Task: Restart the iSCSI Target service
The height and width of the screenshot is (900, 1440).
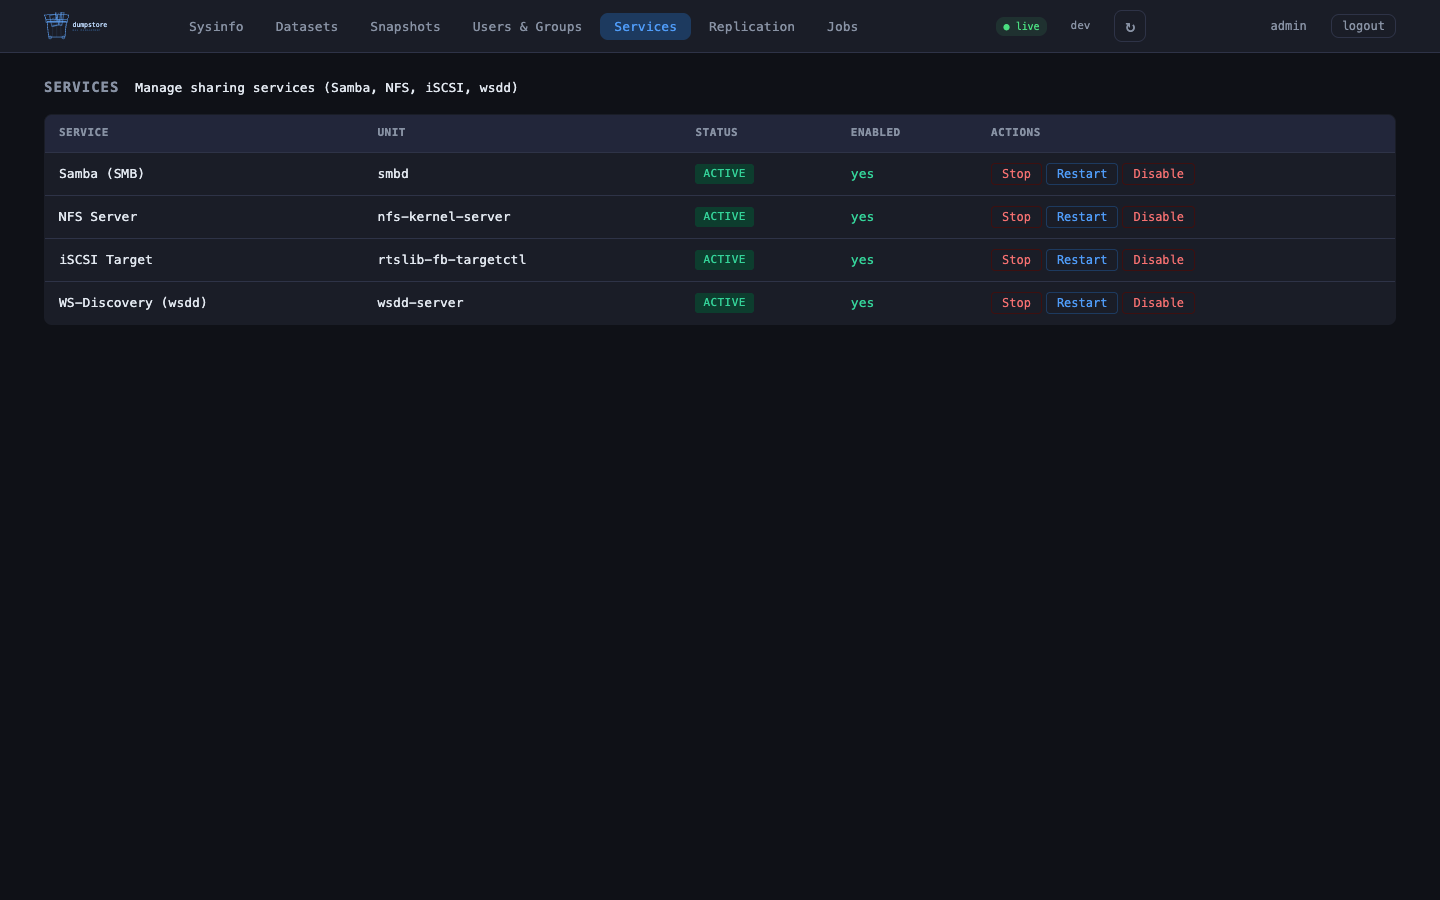Action: tap(1082, 260)
